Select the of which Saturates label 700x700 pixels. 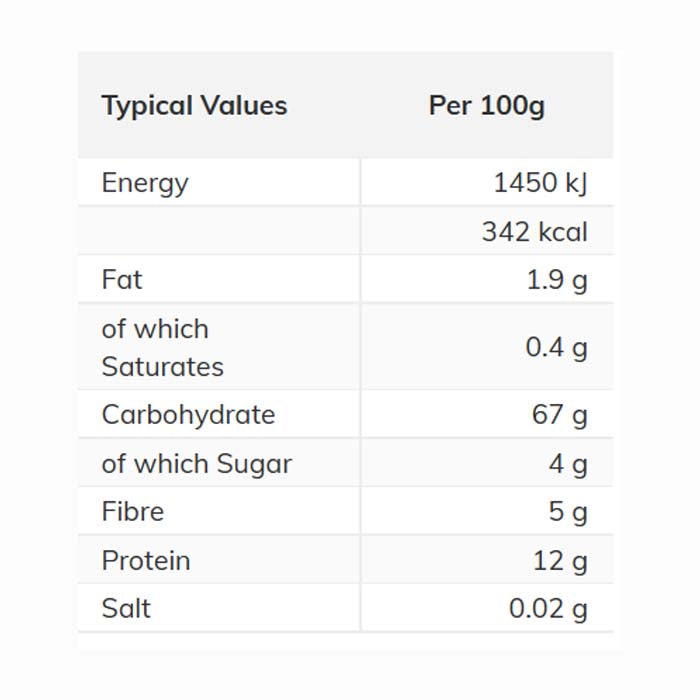pos(162,348)
